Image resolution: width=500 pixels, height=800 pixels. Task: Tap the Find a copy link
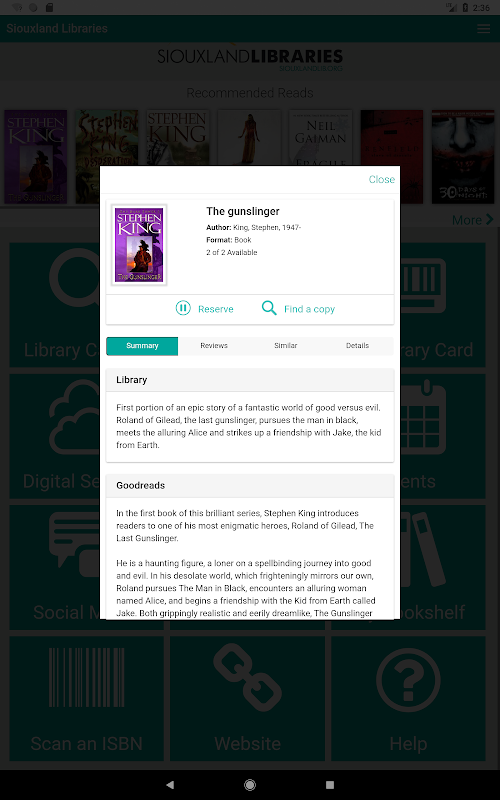tap(309, 309)
